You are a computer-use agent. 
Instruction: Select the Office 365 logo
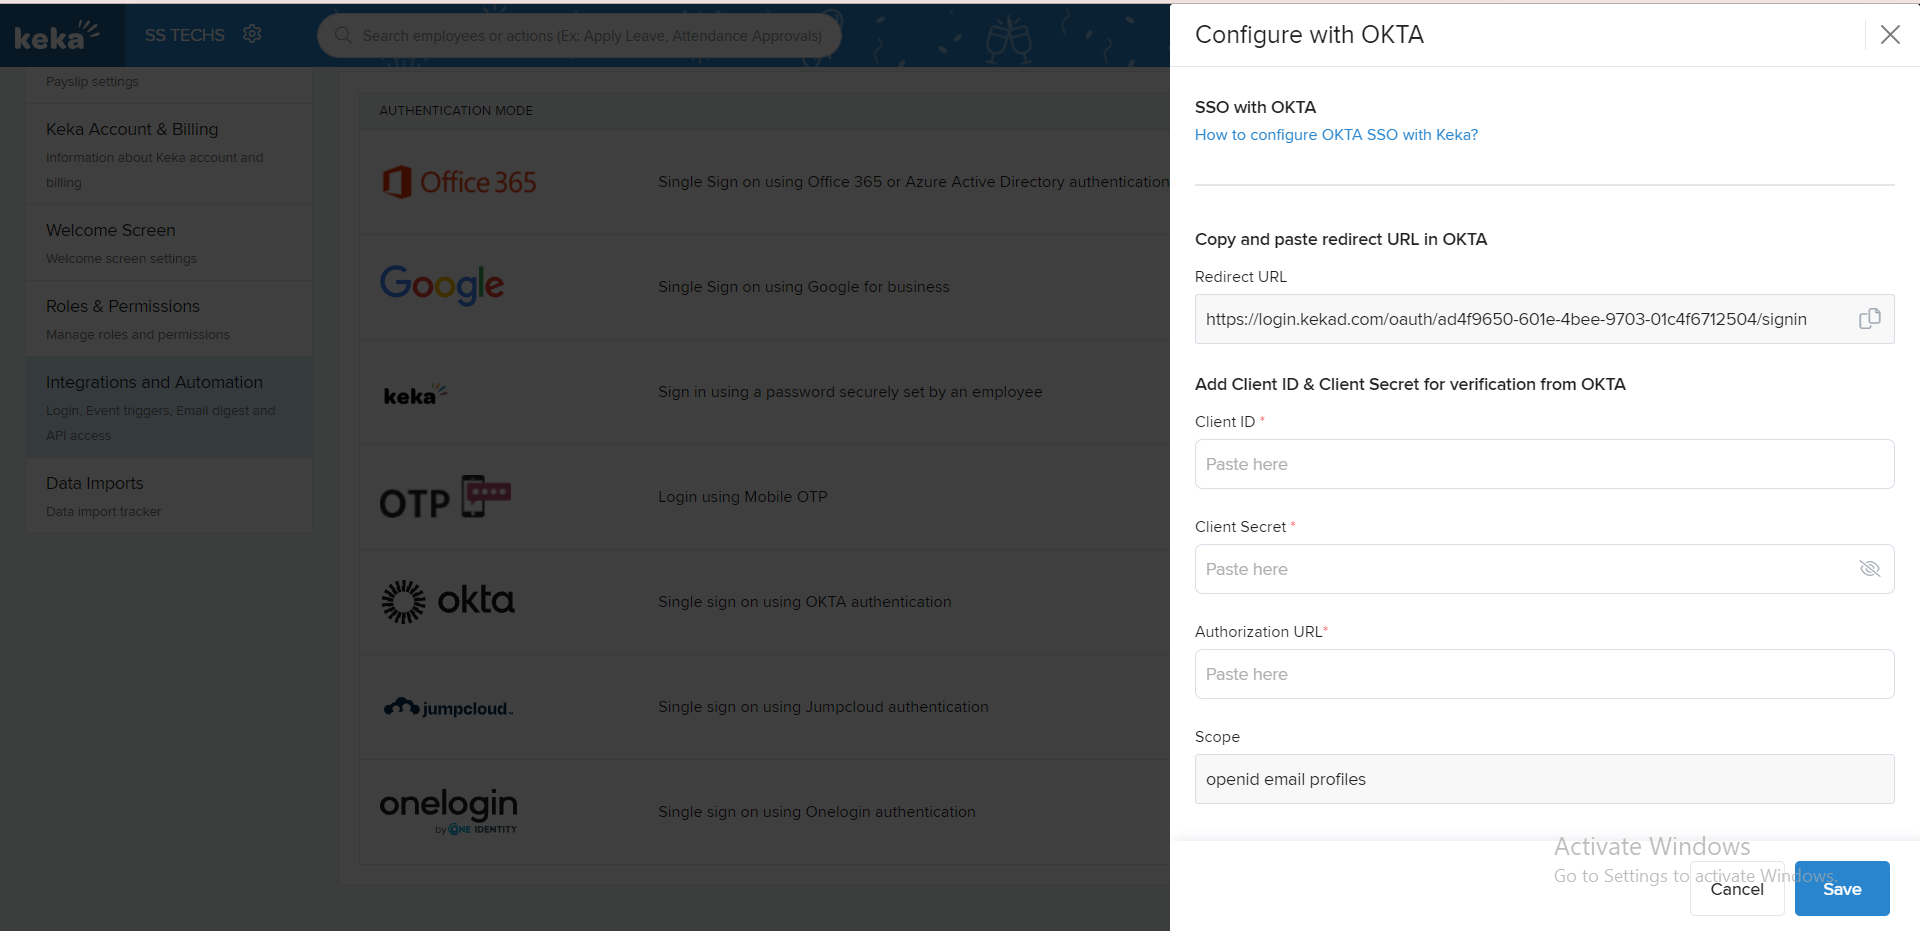coord(459,182)
